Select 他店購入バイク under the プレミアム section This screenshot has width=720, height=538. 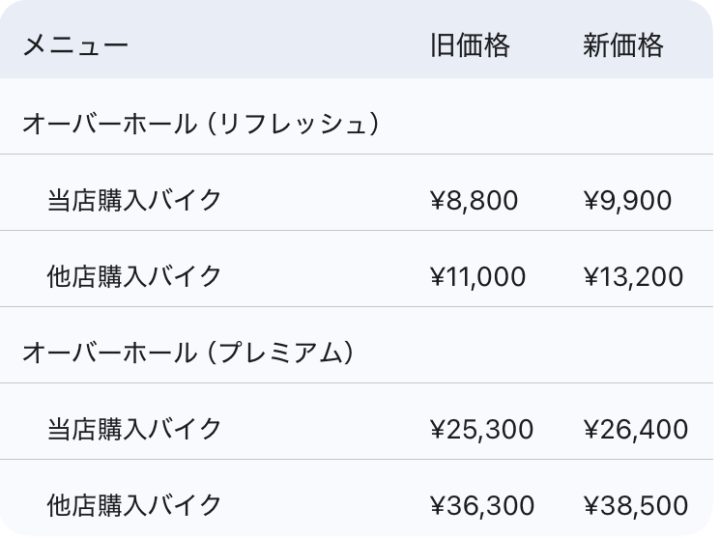coord(134,505)
